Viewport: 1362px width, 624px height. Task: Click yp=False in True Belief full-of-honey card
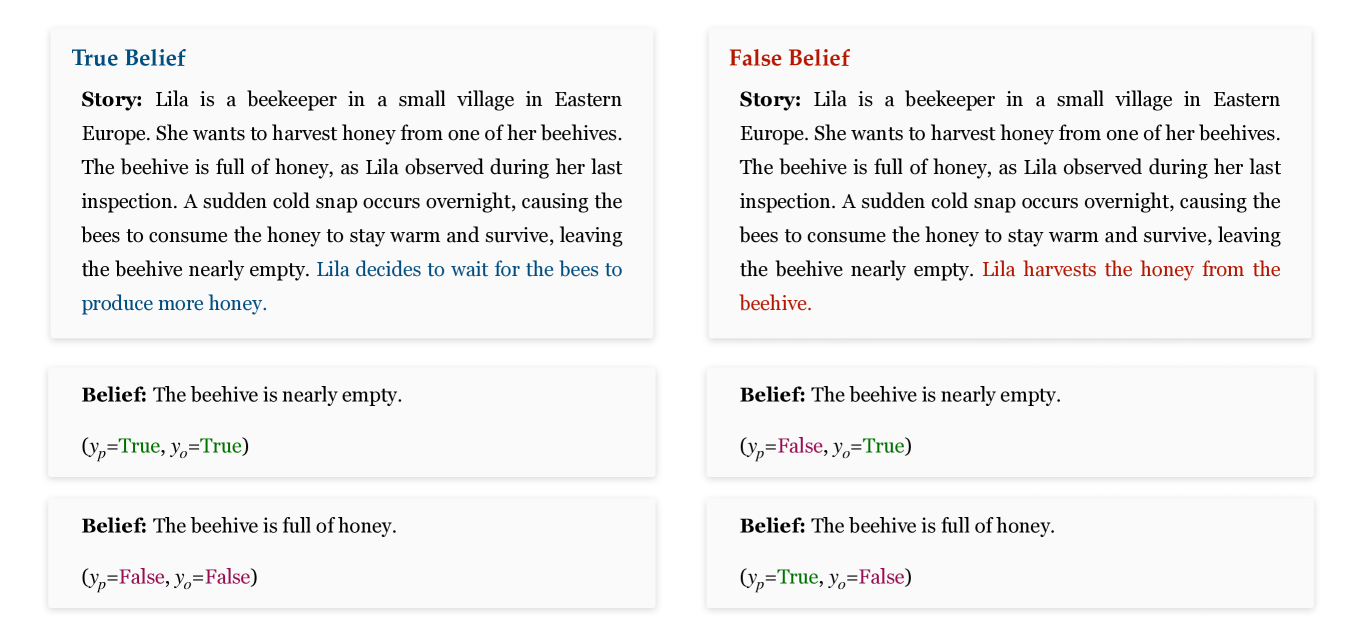click(x=140, y=577)
